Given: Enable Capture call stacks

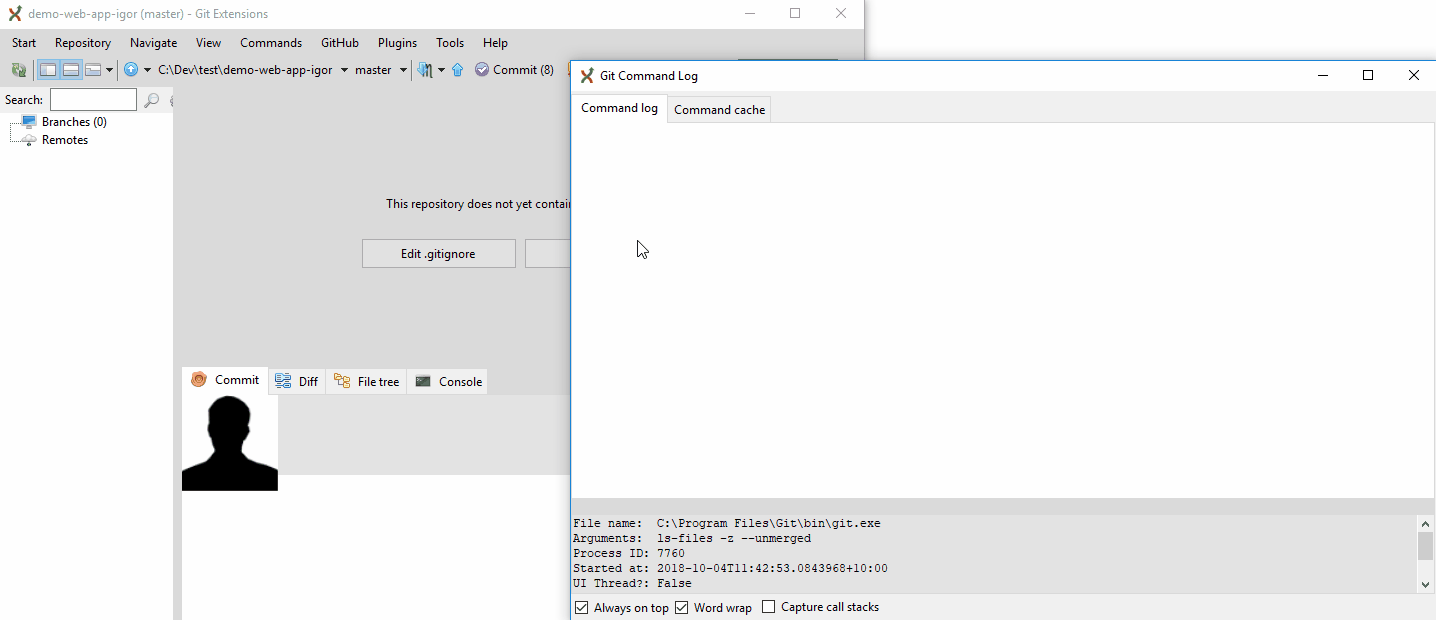Looking at the screenshot, I should coord(768,607).
